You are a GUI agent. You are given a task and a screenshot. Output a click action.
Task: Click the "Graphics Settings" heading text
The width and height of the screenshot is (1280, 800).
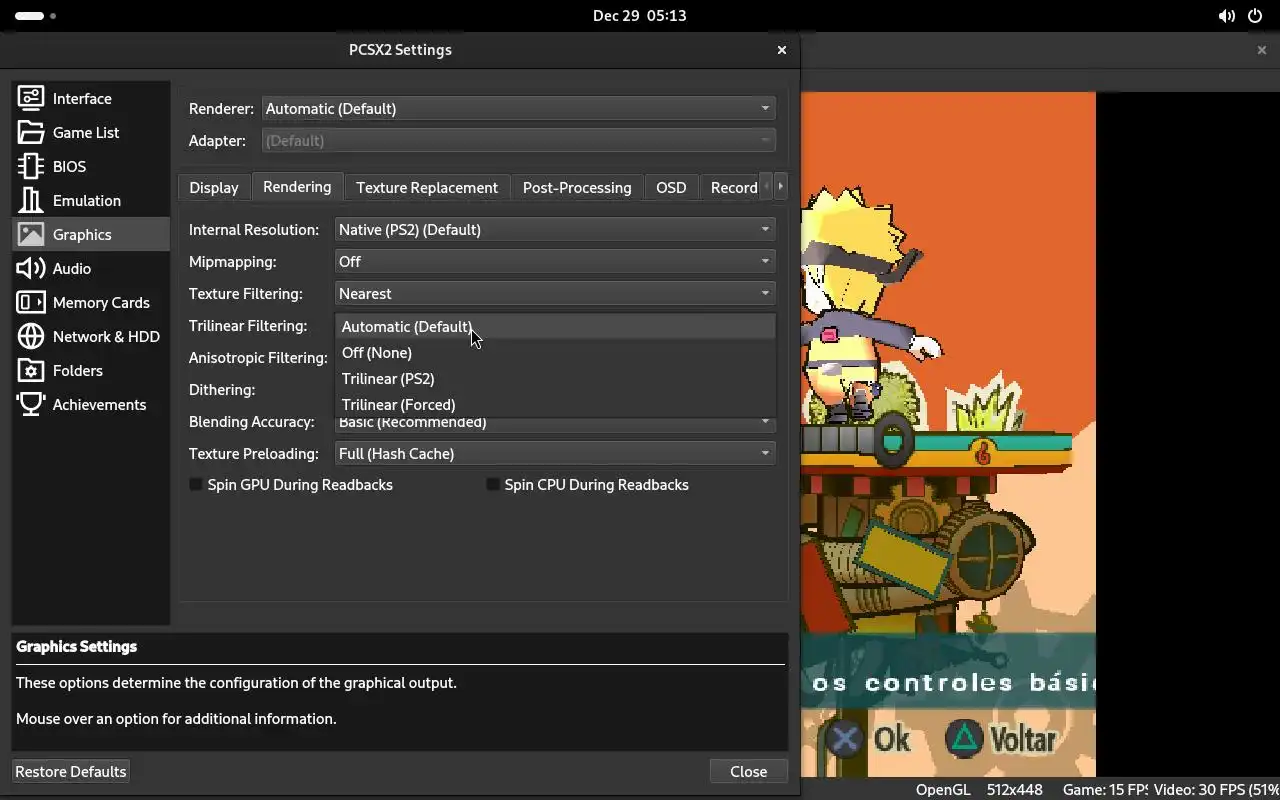click(x=77, y=646)
